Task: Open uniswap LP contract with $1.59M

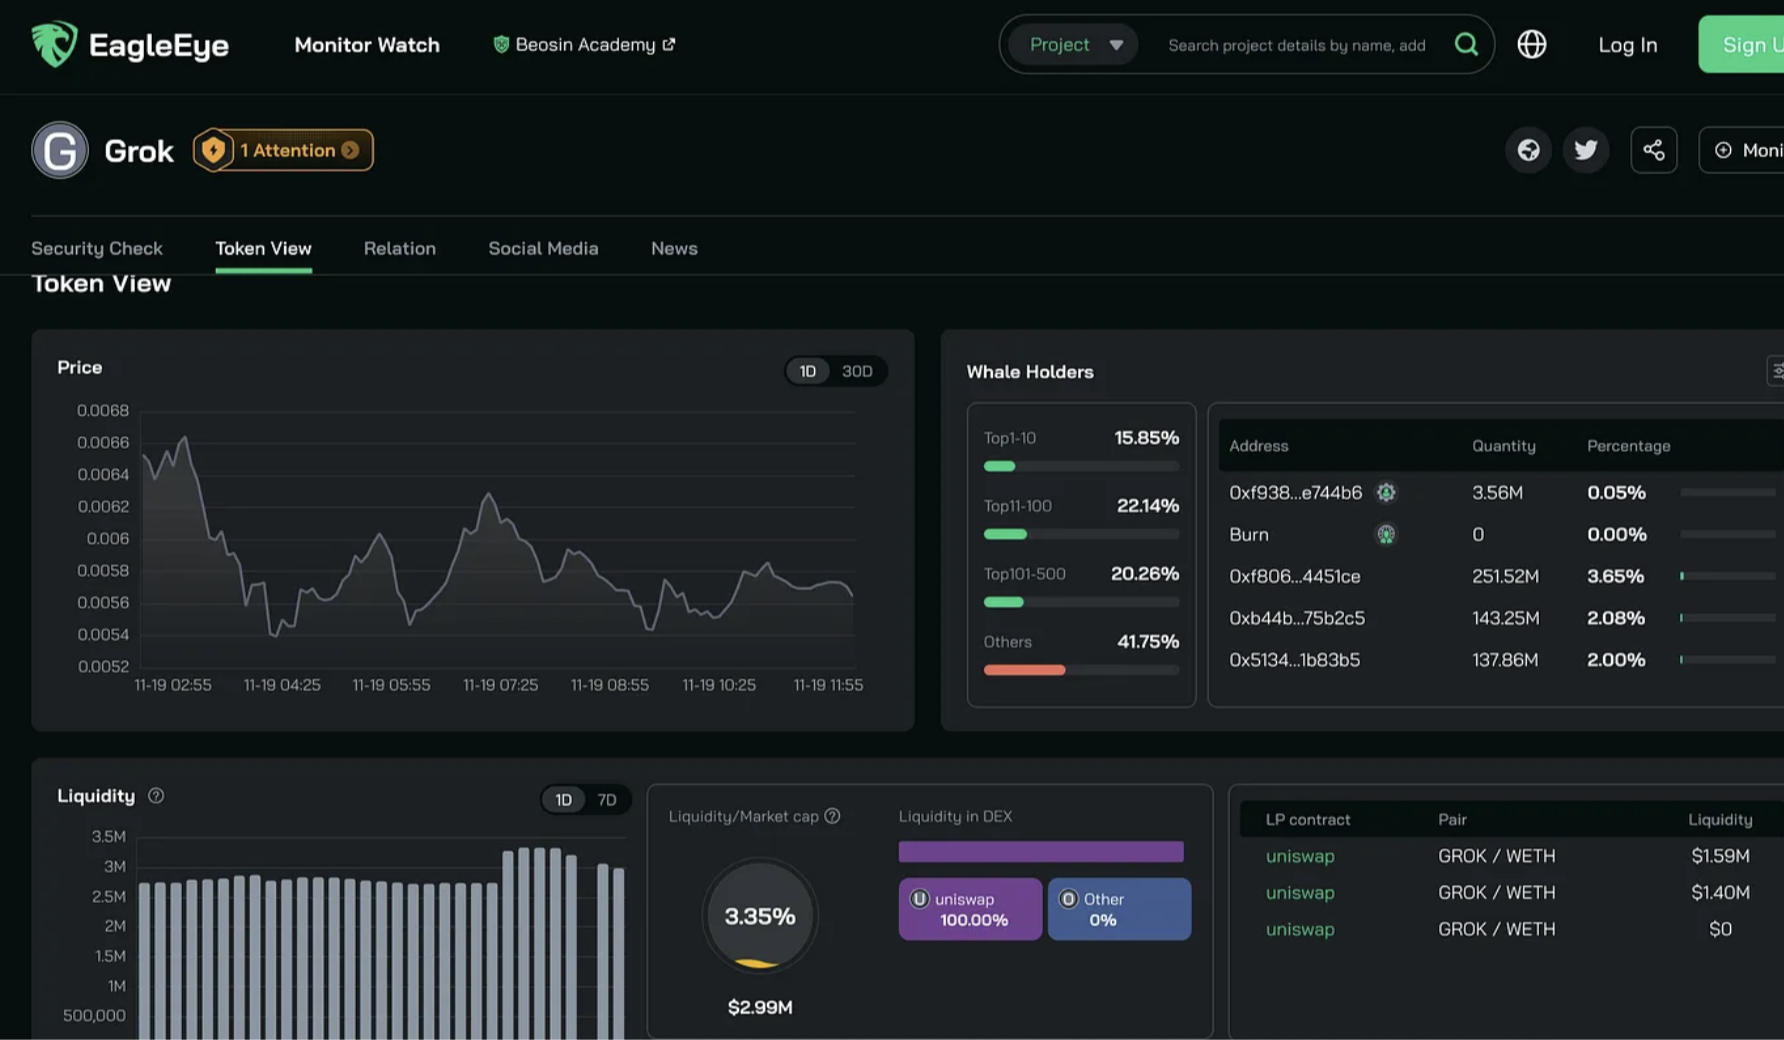Action: click(x=1300, y=856)
